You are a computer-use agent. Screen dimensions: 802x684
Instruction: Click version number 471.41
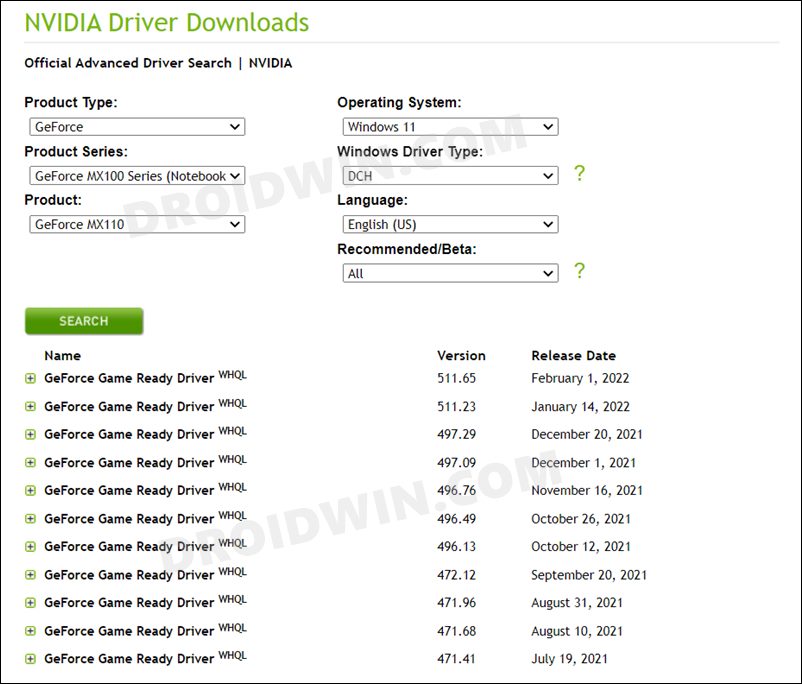(456, 659)
